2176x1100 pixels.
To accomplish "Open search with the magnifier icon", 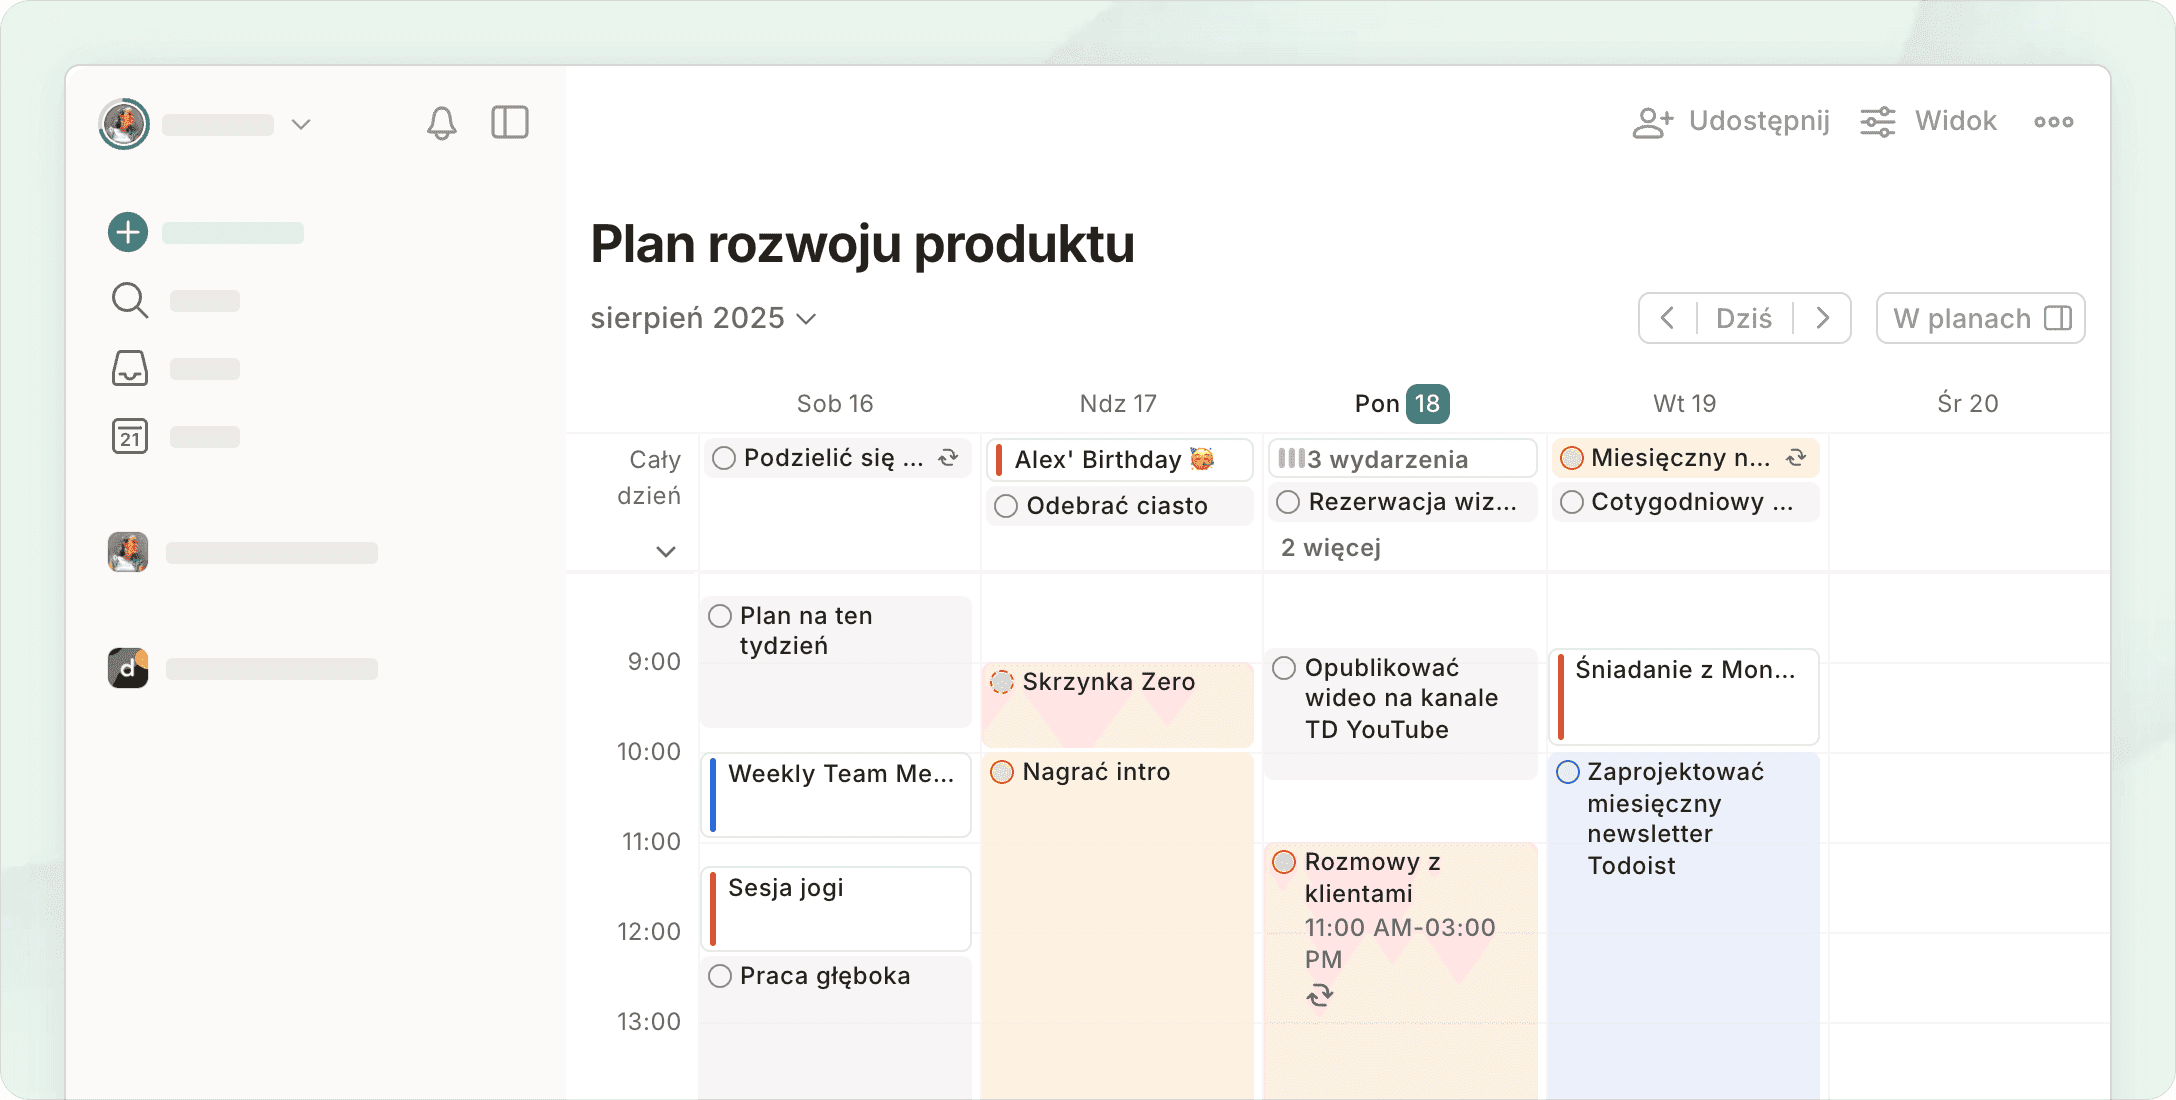I will (129, 300).
